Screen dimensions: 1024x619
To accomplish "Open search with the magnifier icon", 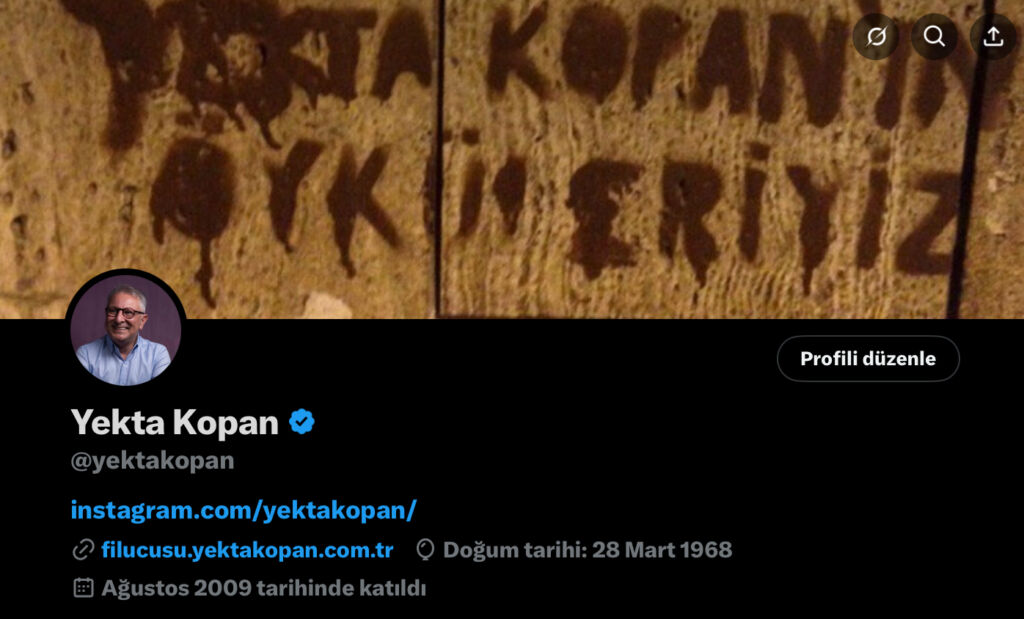I will (x=935, y=37).
